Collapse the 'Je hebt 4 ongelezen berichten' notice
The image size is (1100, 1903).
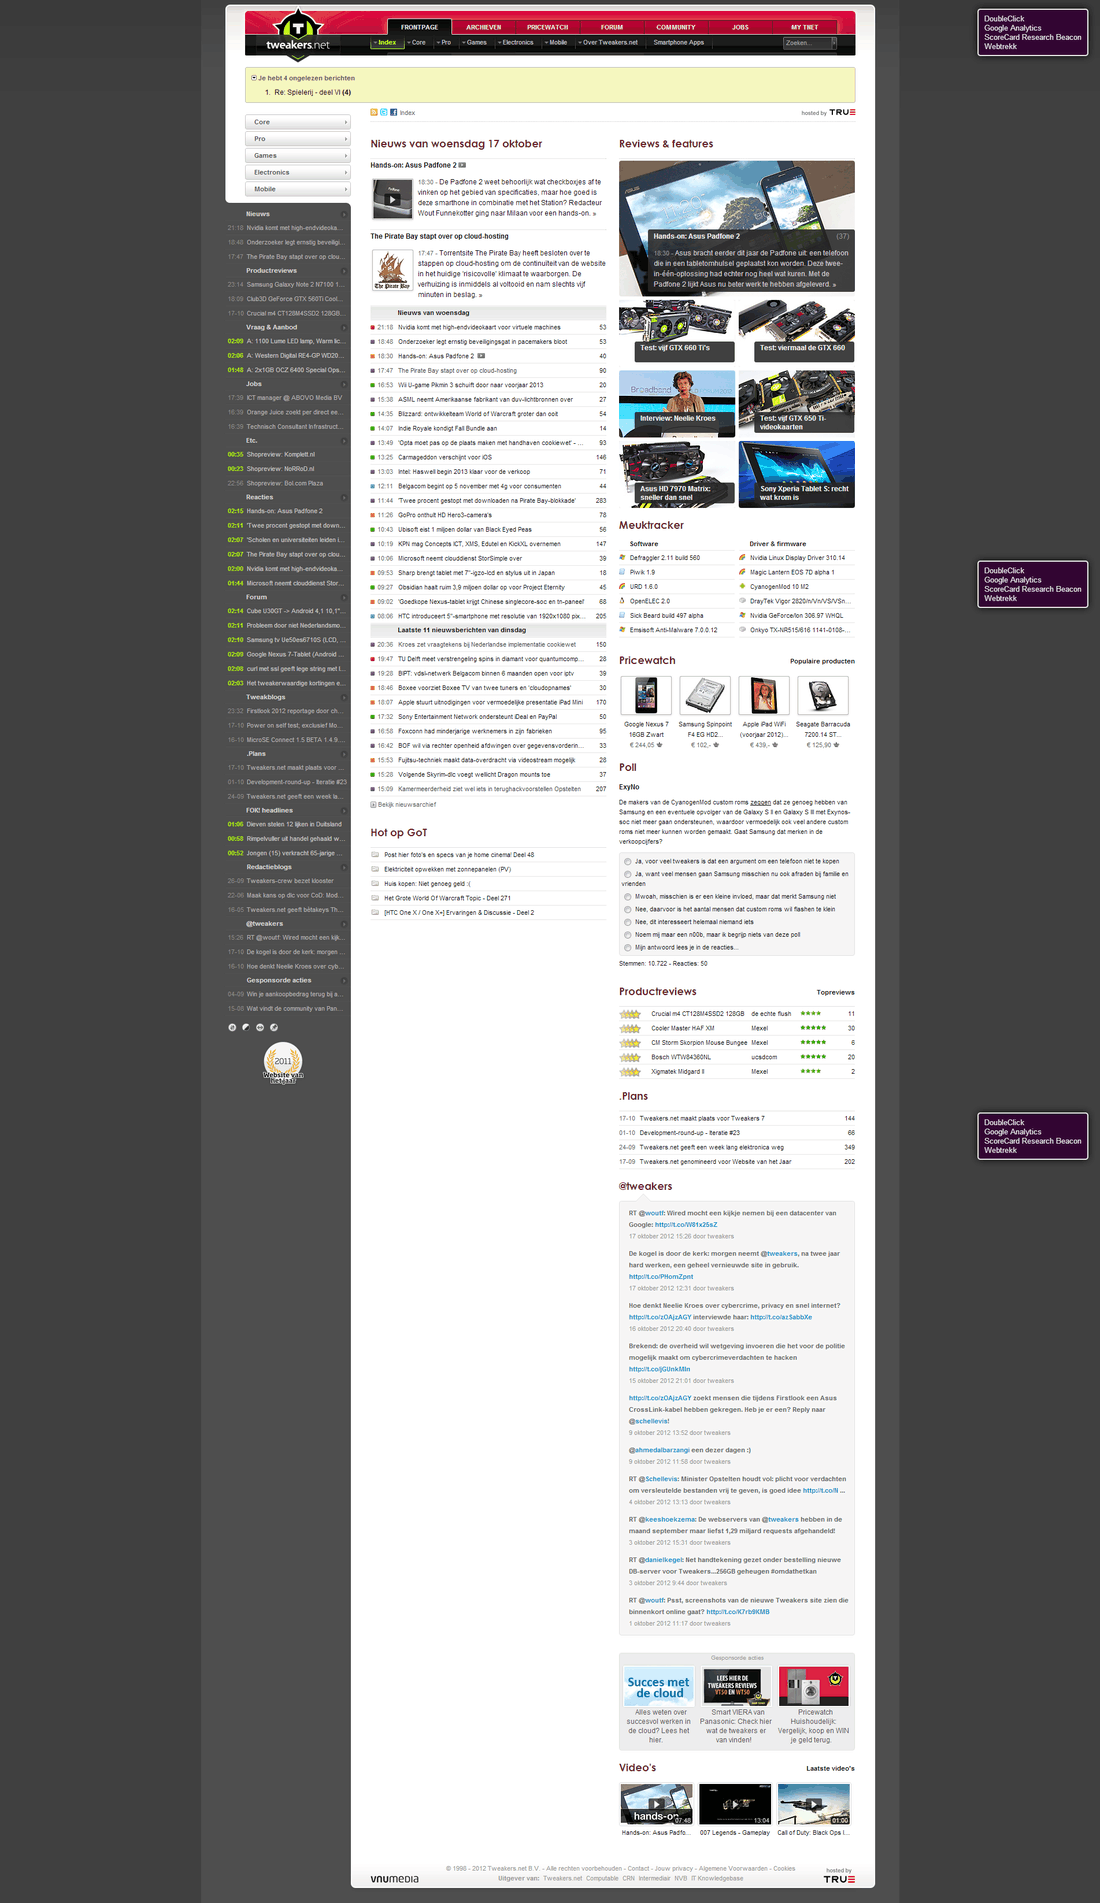[x=254, y=78]
